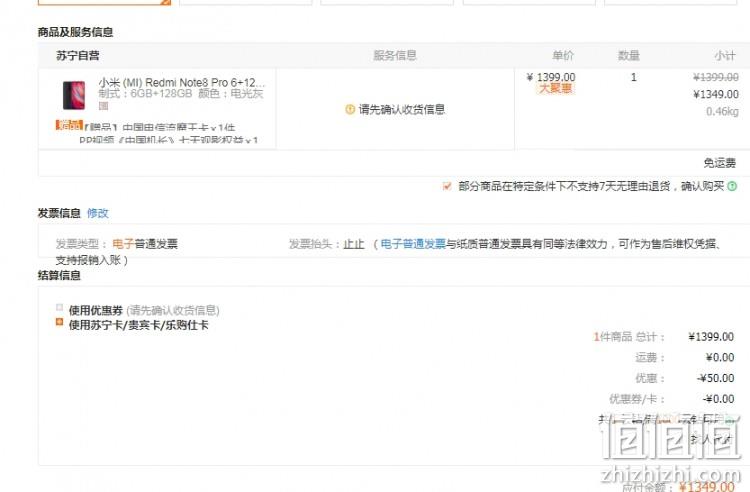This screenshot has width=750, height=492.
Task: Click the 电子普通发票 blue link
Action: click(x=413, y=244)
